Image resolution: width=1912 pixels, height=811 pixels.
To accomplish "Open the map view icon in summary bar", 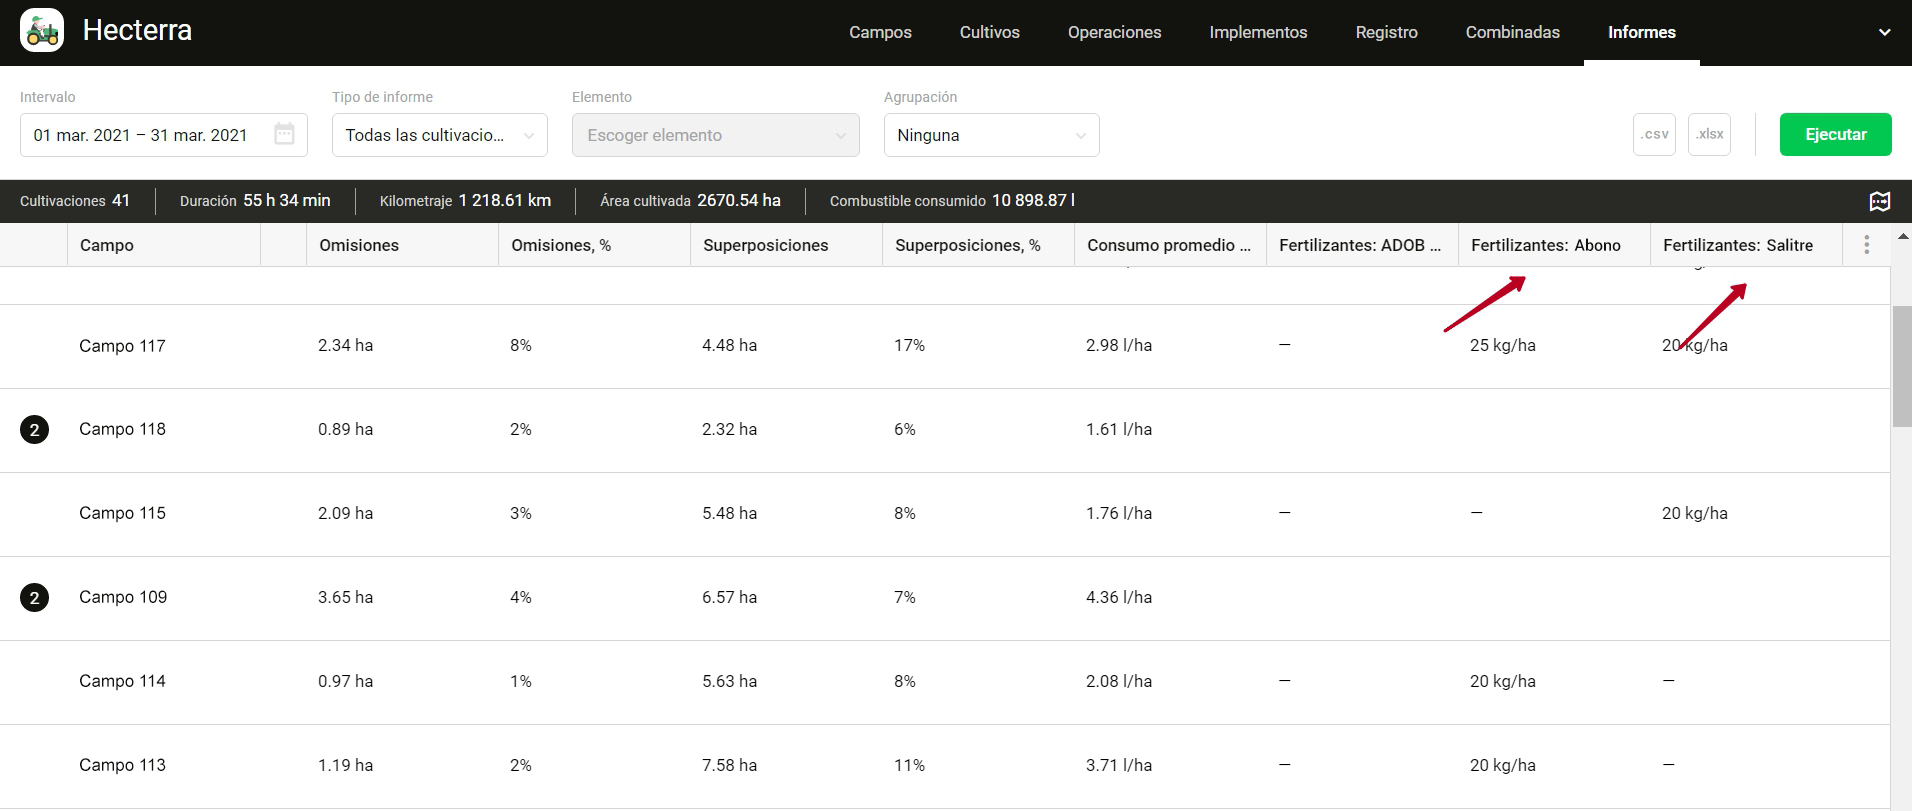I will pos(1880,201).
